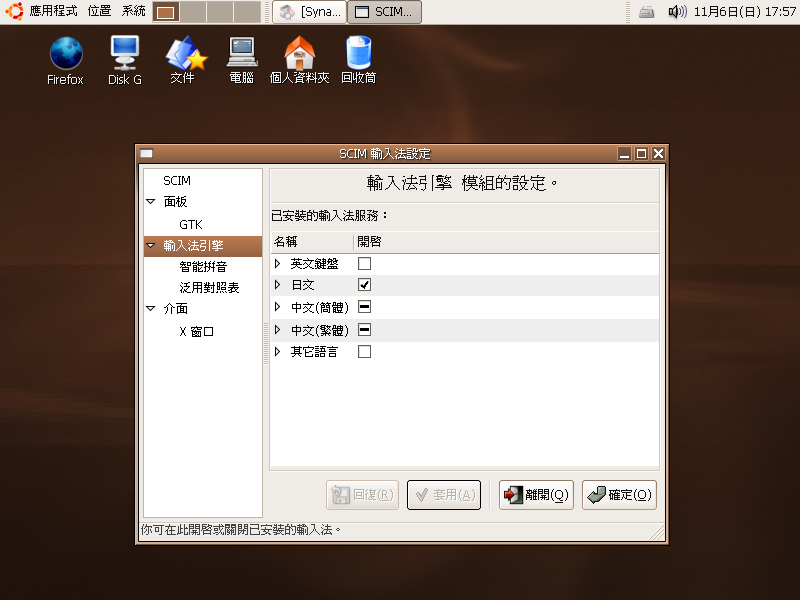Expand the 其它語言 row
This screenshot has width=800, height=600.
(x=278, y=352)
